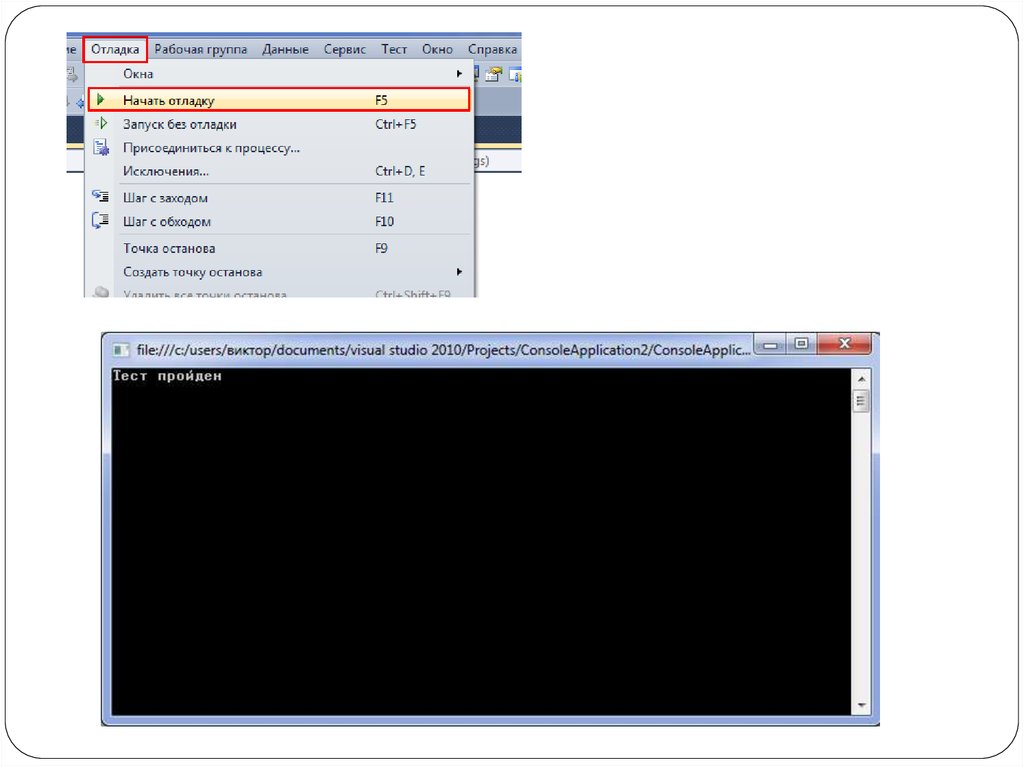This screenshot has width=1024, height=767.
Task: Maximize the console window
Action: [800, 344]
